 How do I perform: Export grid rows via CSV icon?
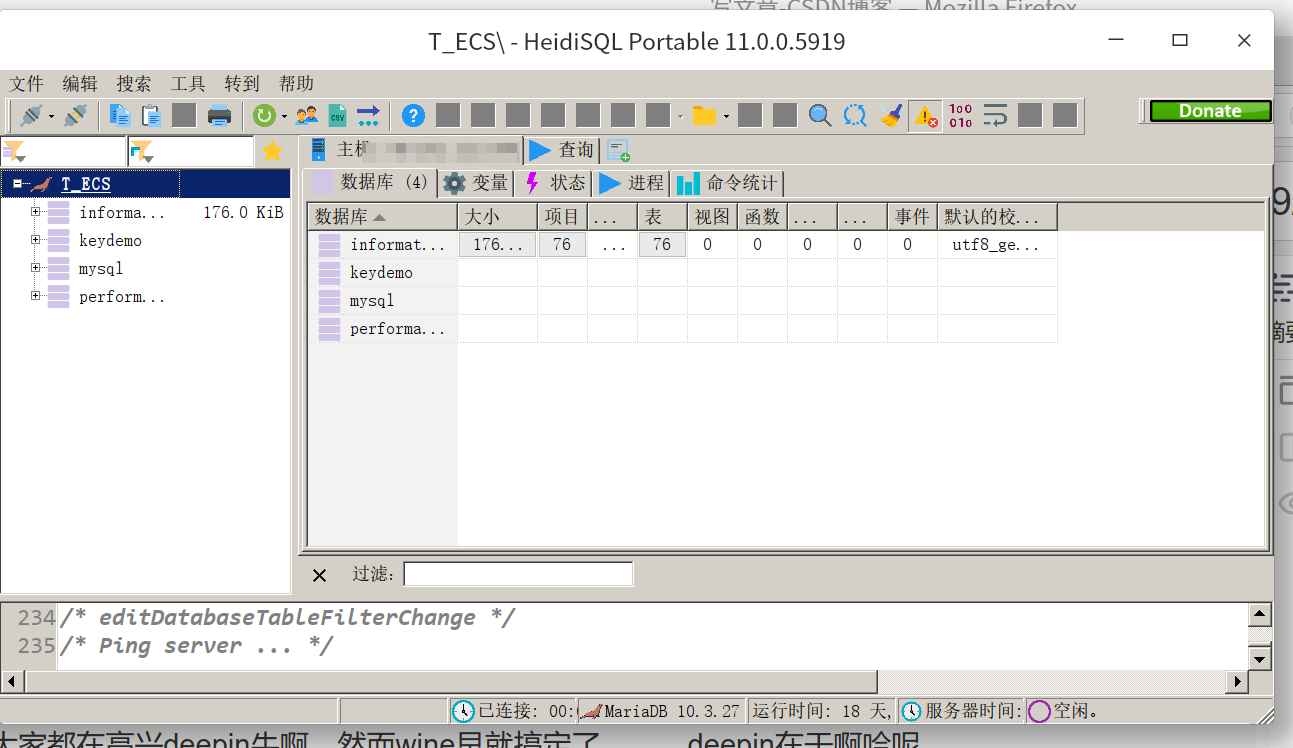pyautogui.click(x=338, y=115)
